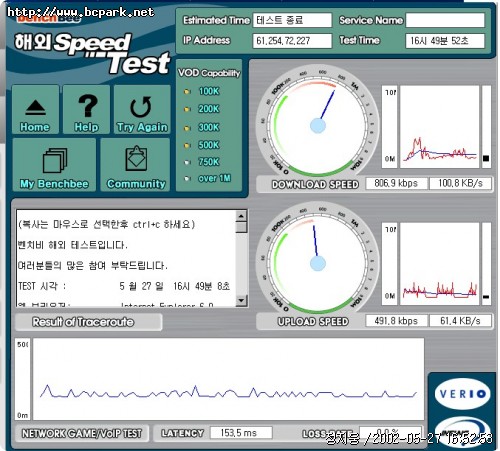Click the TEST 시각 line in the message box
The height and width of the screenshot is (451, 500).
(124, 286)
